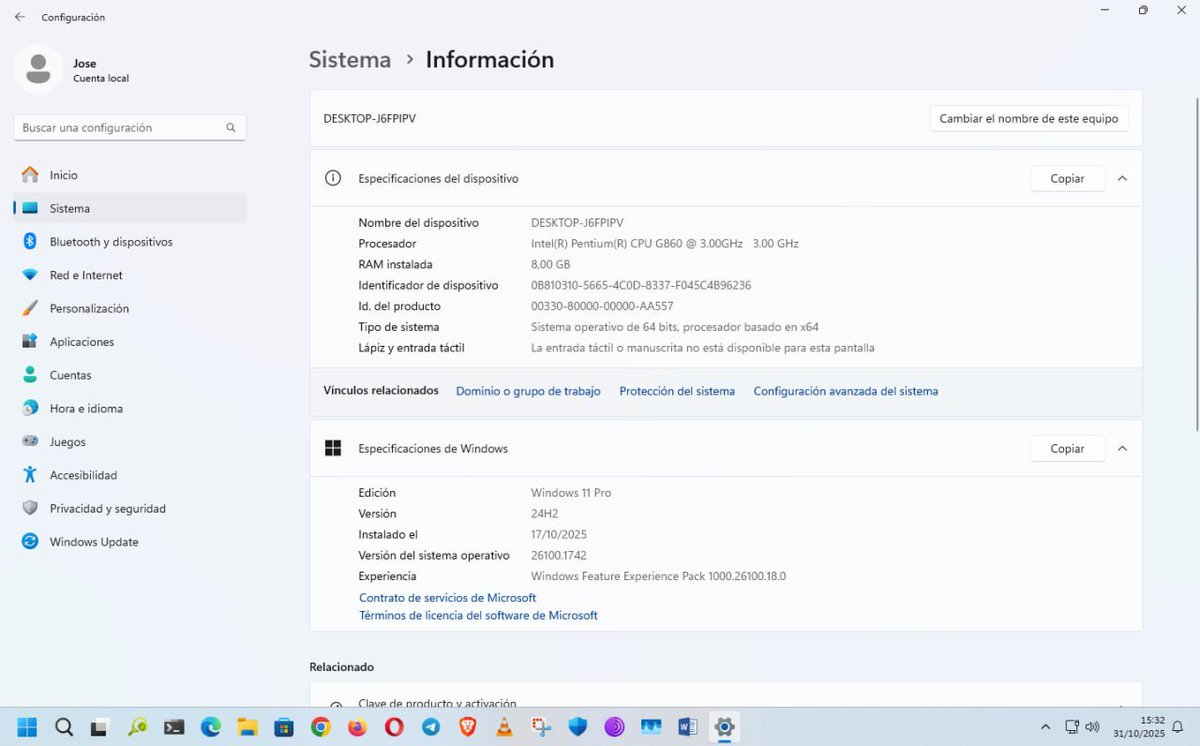Launch the Brave browser
Image resolution: width=1200 pixels, height=746 pixels.
click(x=466, y=727)
